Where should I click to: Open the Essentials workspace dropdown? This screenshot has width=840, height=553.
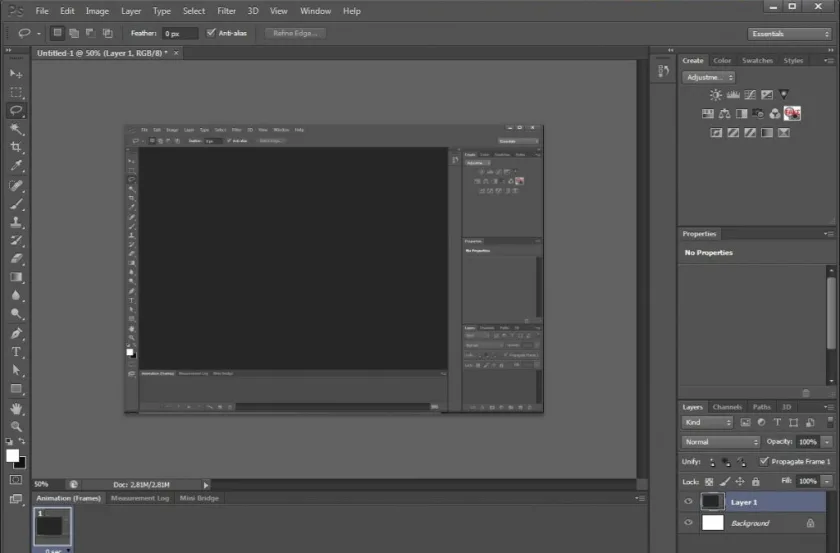click(789, 34)
